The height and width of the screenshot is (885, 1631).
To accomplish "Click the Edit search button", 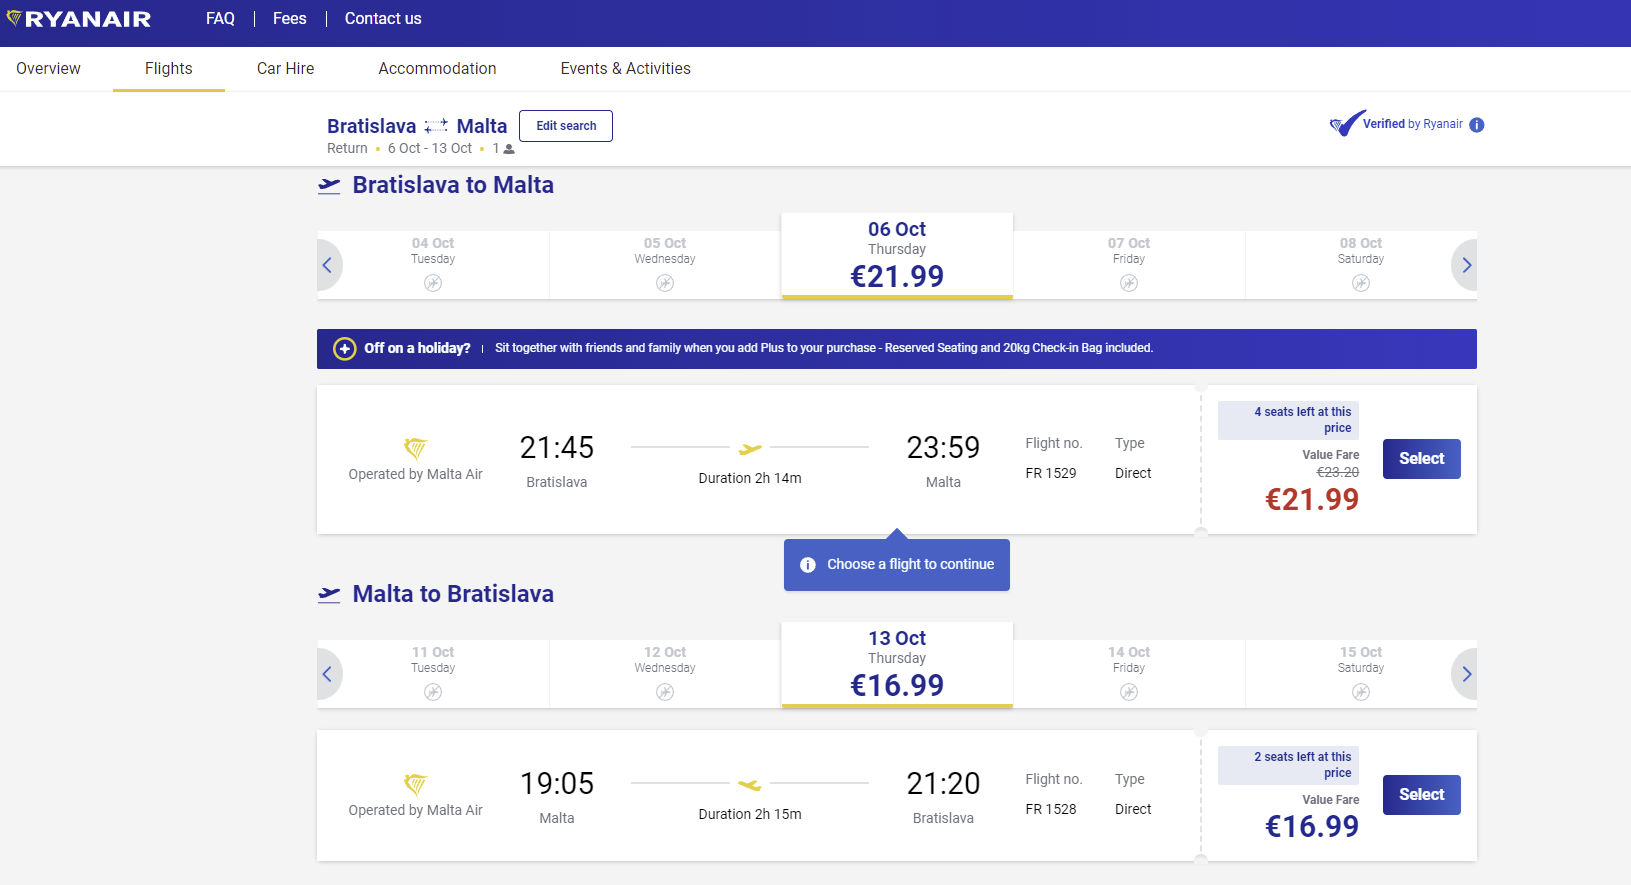I will click(566, 126).
